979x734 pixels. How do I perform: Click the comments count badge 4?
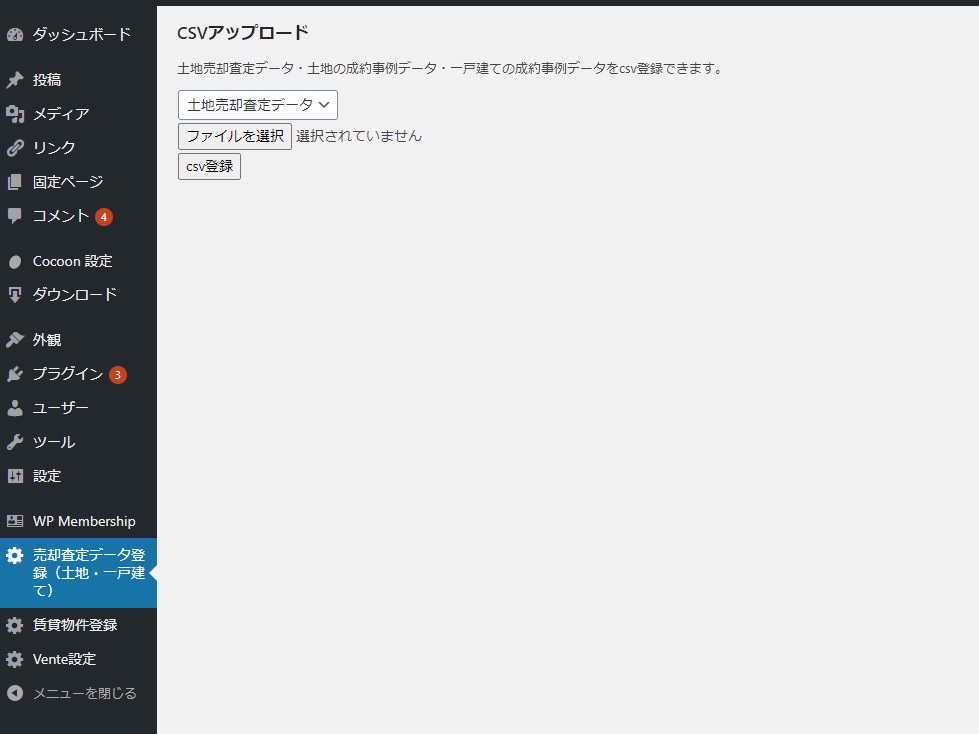point(104,217)
